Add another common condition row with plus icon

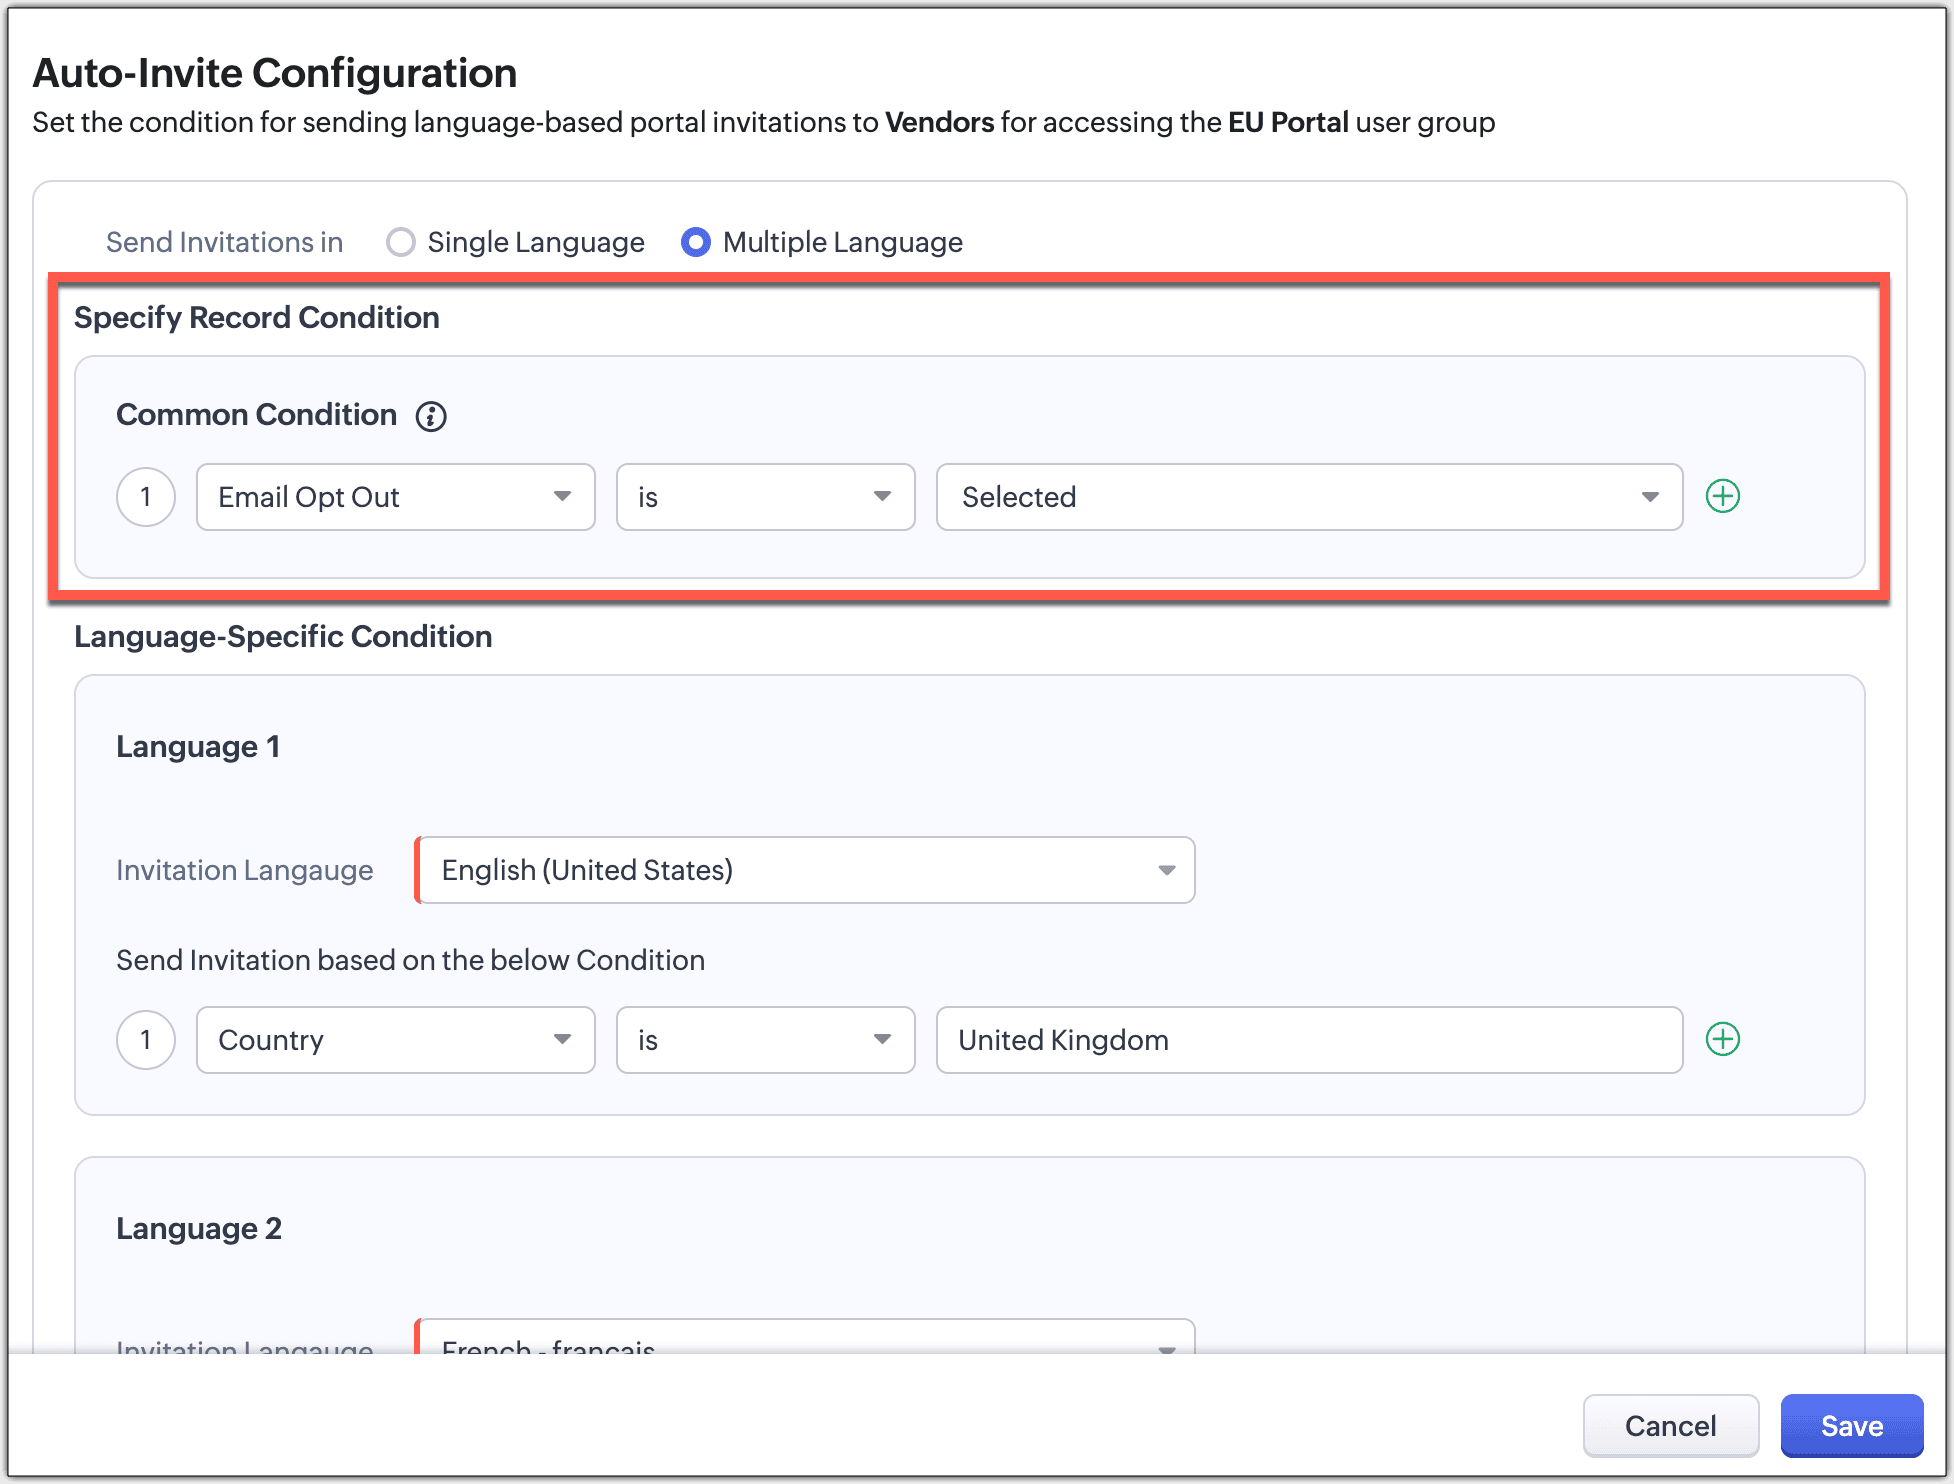1722,496
